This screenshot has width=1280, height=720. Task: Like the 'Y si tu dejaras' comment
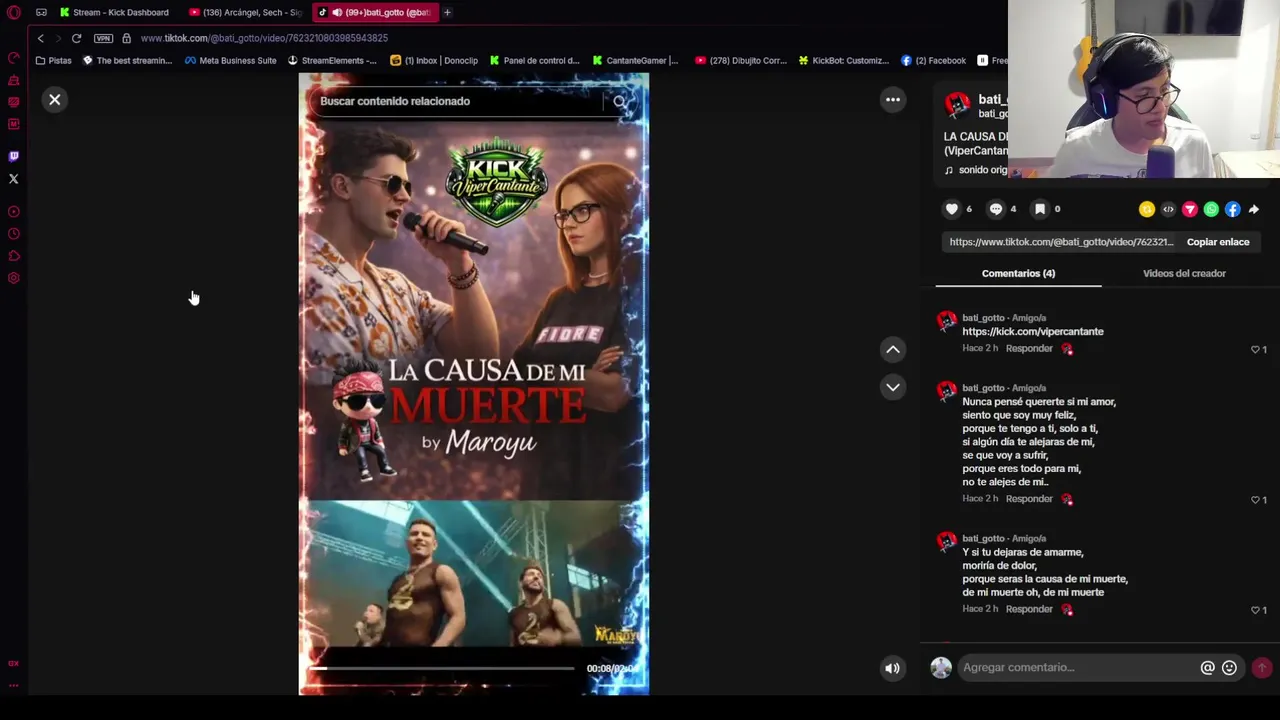click(x=1256, y=609)
